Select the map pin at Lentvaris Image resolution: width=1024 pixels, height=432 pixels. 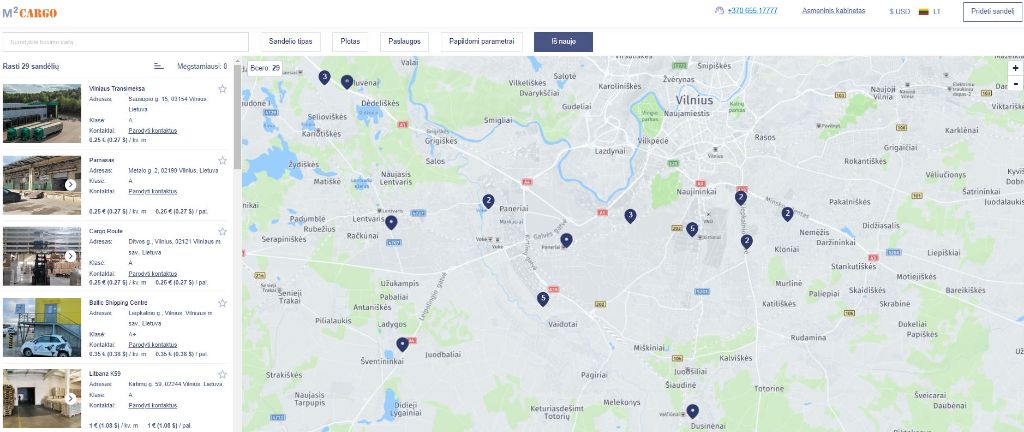click(x=391, y=223)
